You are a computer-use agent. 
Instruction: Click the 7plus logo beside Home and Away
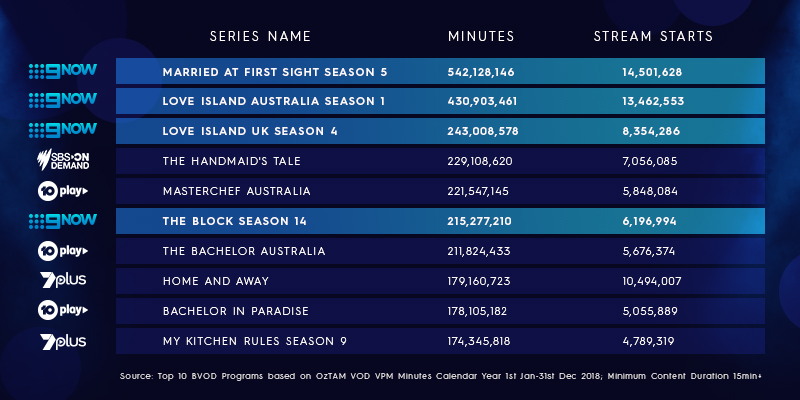[62, 281]
